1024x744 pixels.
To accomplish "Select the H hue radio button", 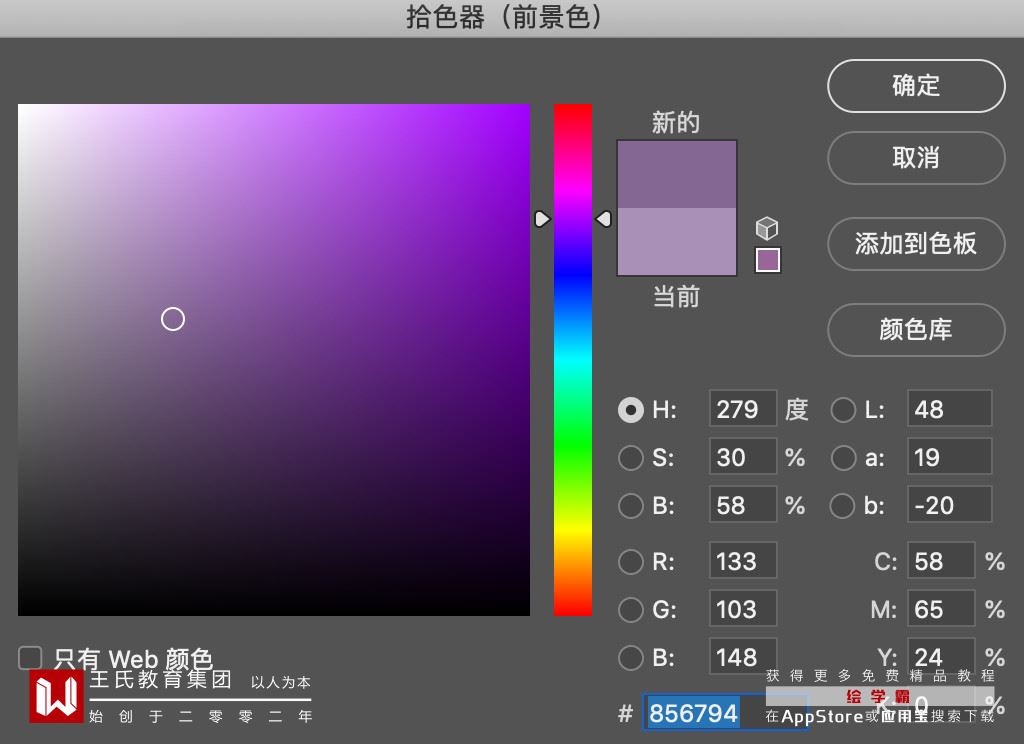I will [x=631, y=409].
